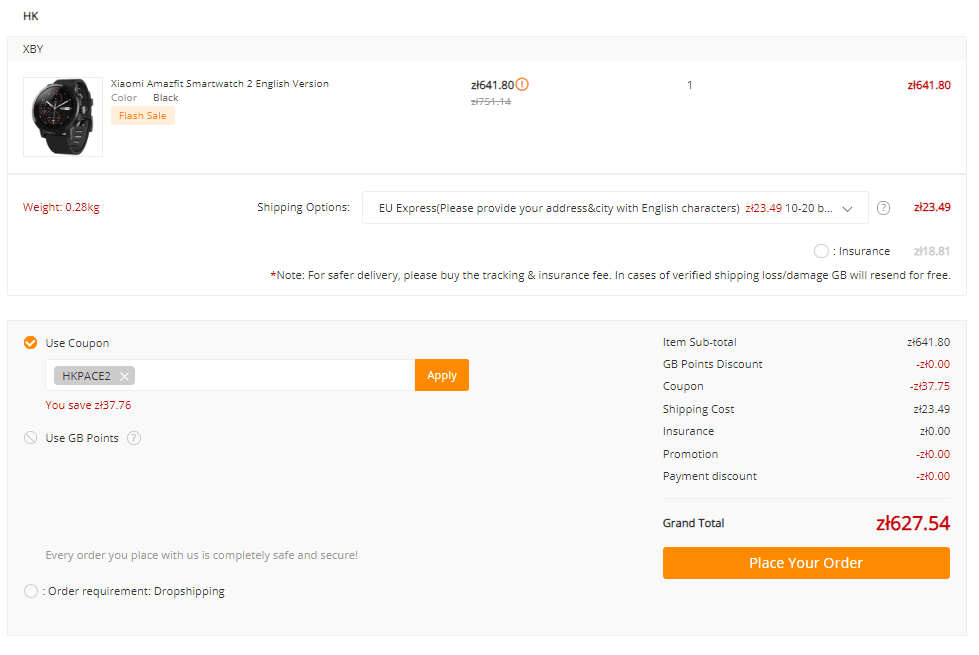979x655 pixels.
Task: Uncheck the Use Coupon checkbox
Action: tap(31, 342)
